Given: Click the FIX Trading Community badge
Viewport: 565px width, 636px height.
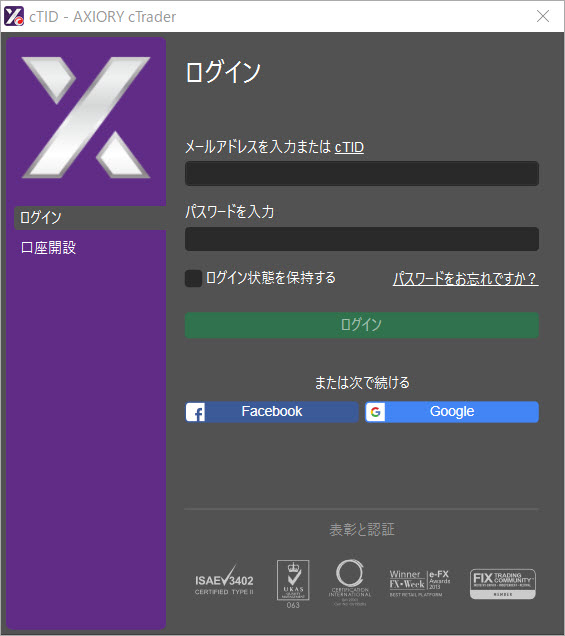Looking at the screenshot, I should 503,584.
